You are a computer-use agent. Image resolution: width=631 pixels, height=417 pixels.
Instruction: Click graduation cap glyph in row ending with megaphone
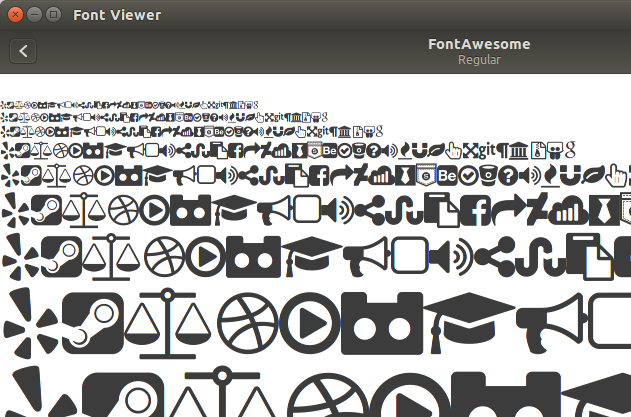point(469,323)
